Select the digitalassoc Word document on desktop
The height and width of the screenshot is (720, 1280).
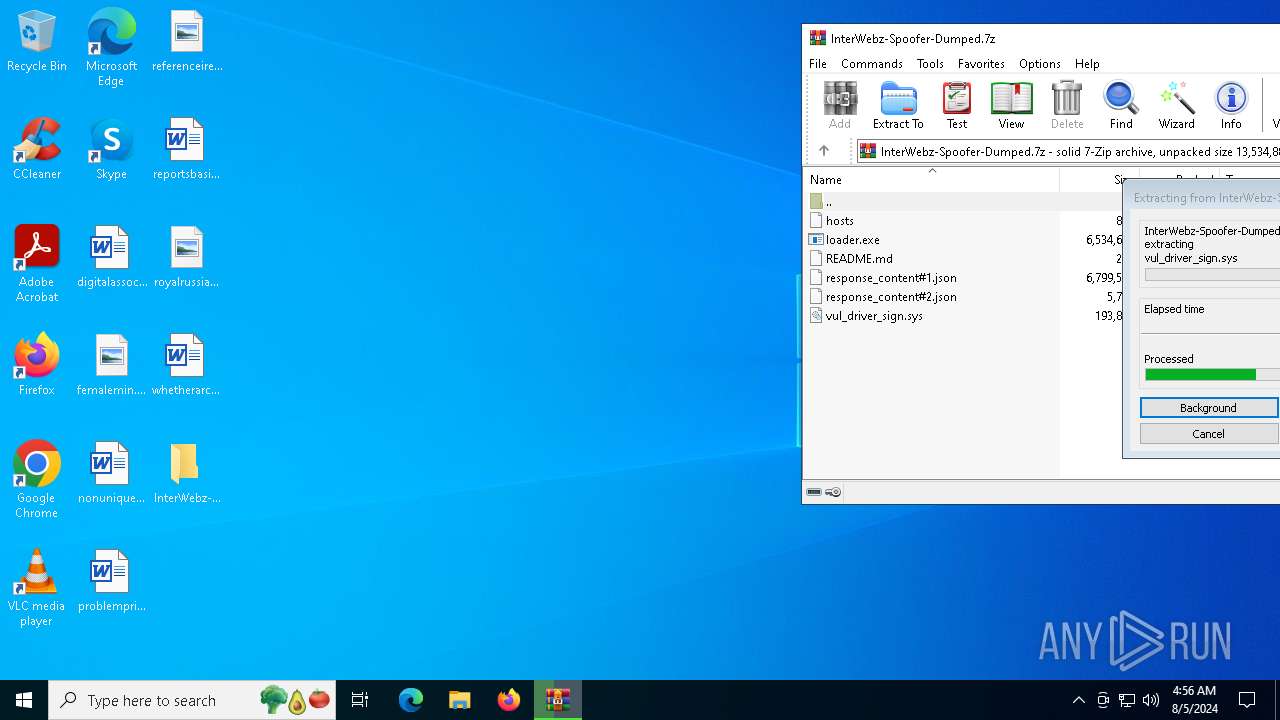[111, 257]
